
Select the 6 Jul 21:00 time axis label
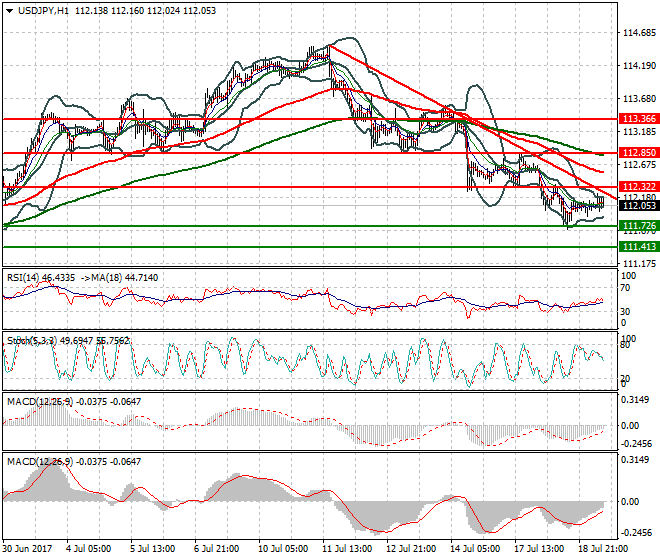click(x=217, y=549)
